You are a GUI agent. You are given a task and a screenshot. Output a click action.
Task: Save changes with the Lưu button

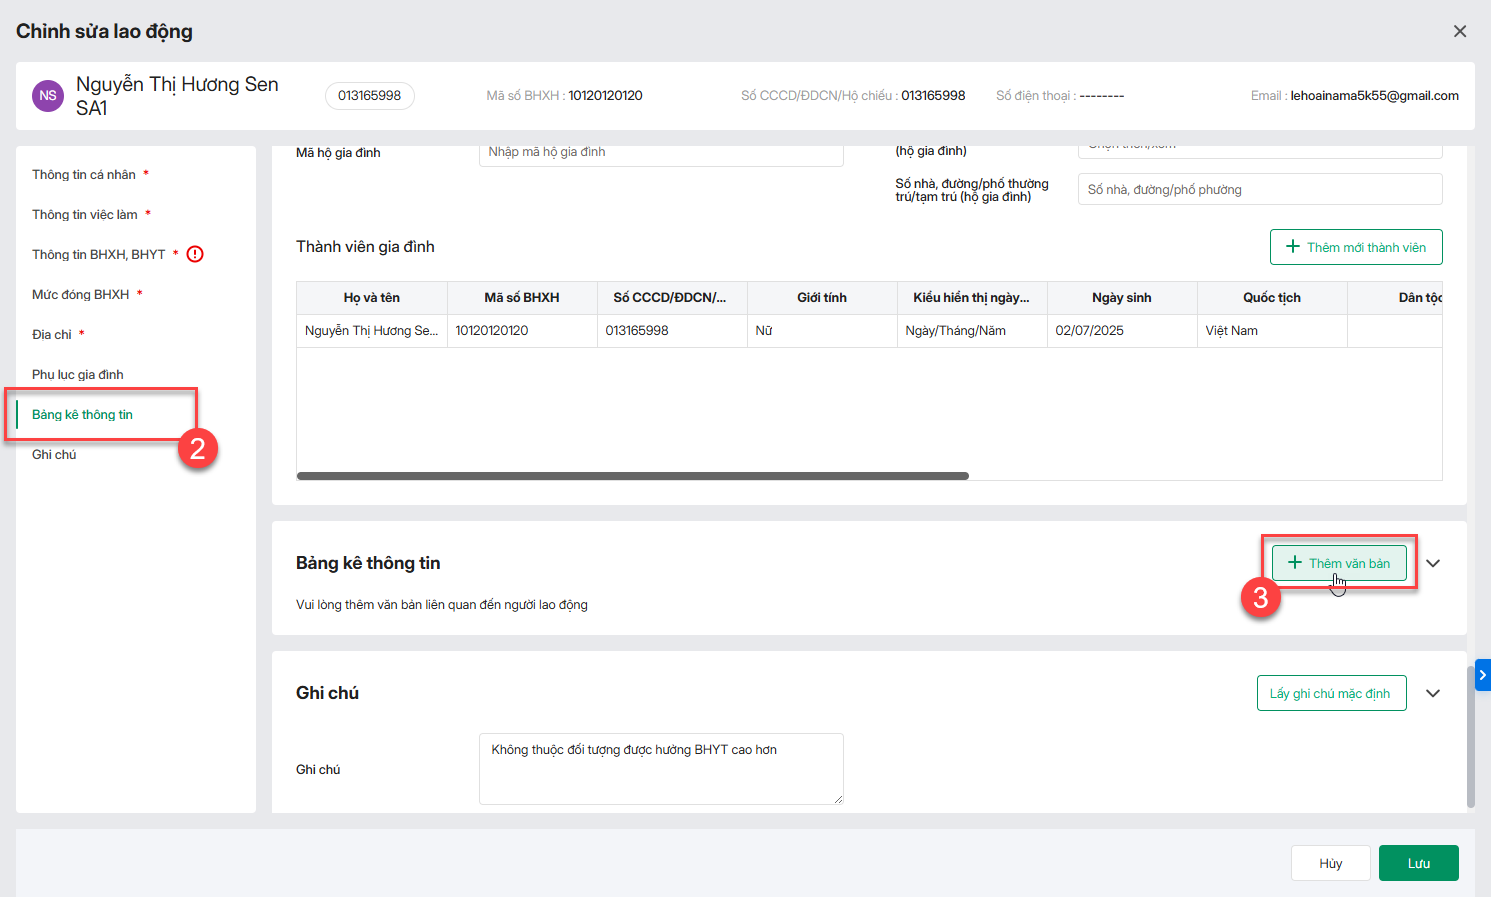coord(1418,863)
